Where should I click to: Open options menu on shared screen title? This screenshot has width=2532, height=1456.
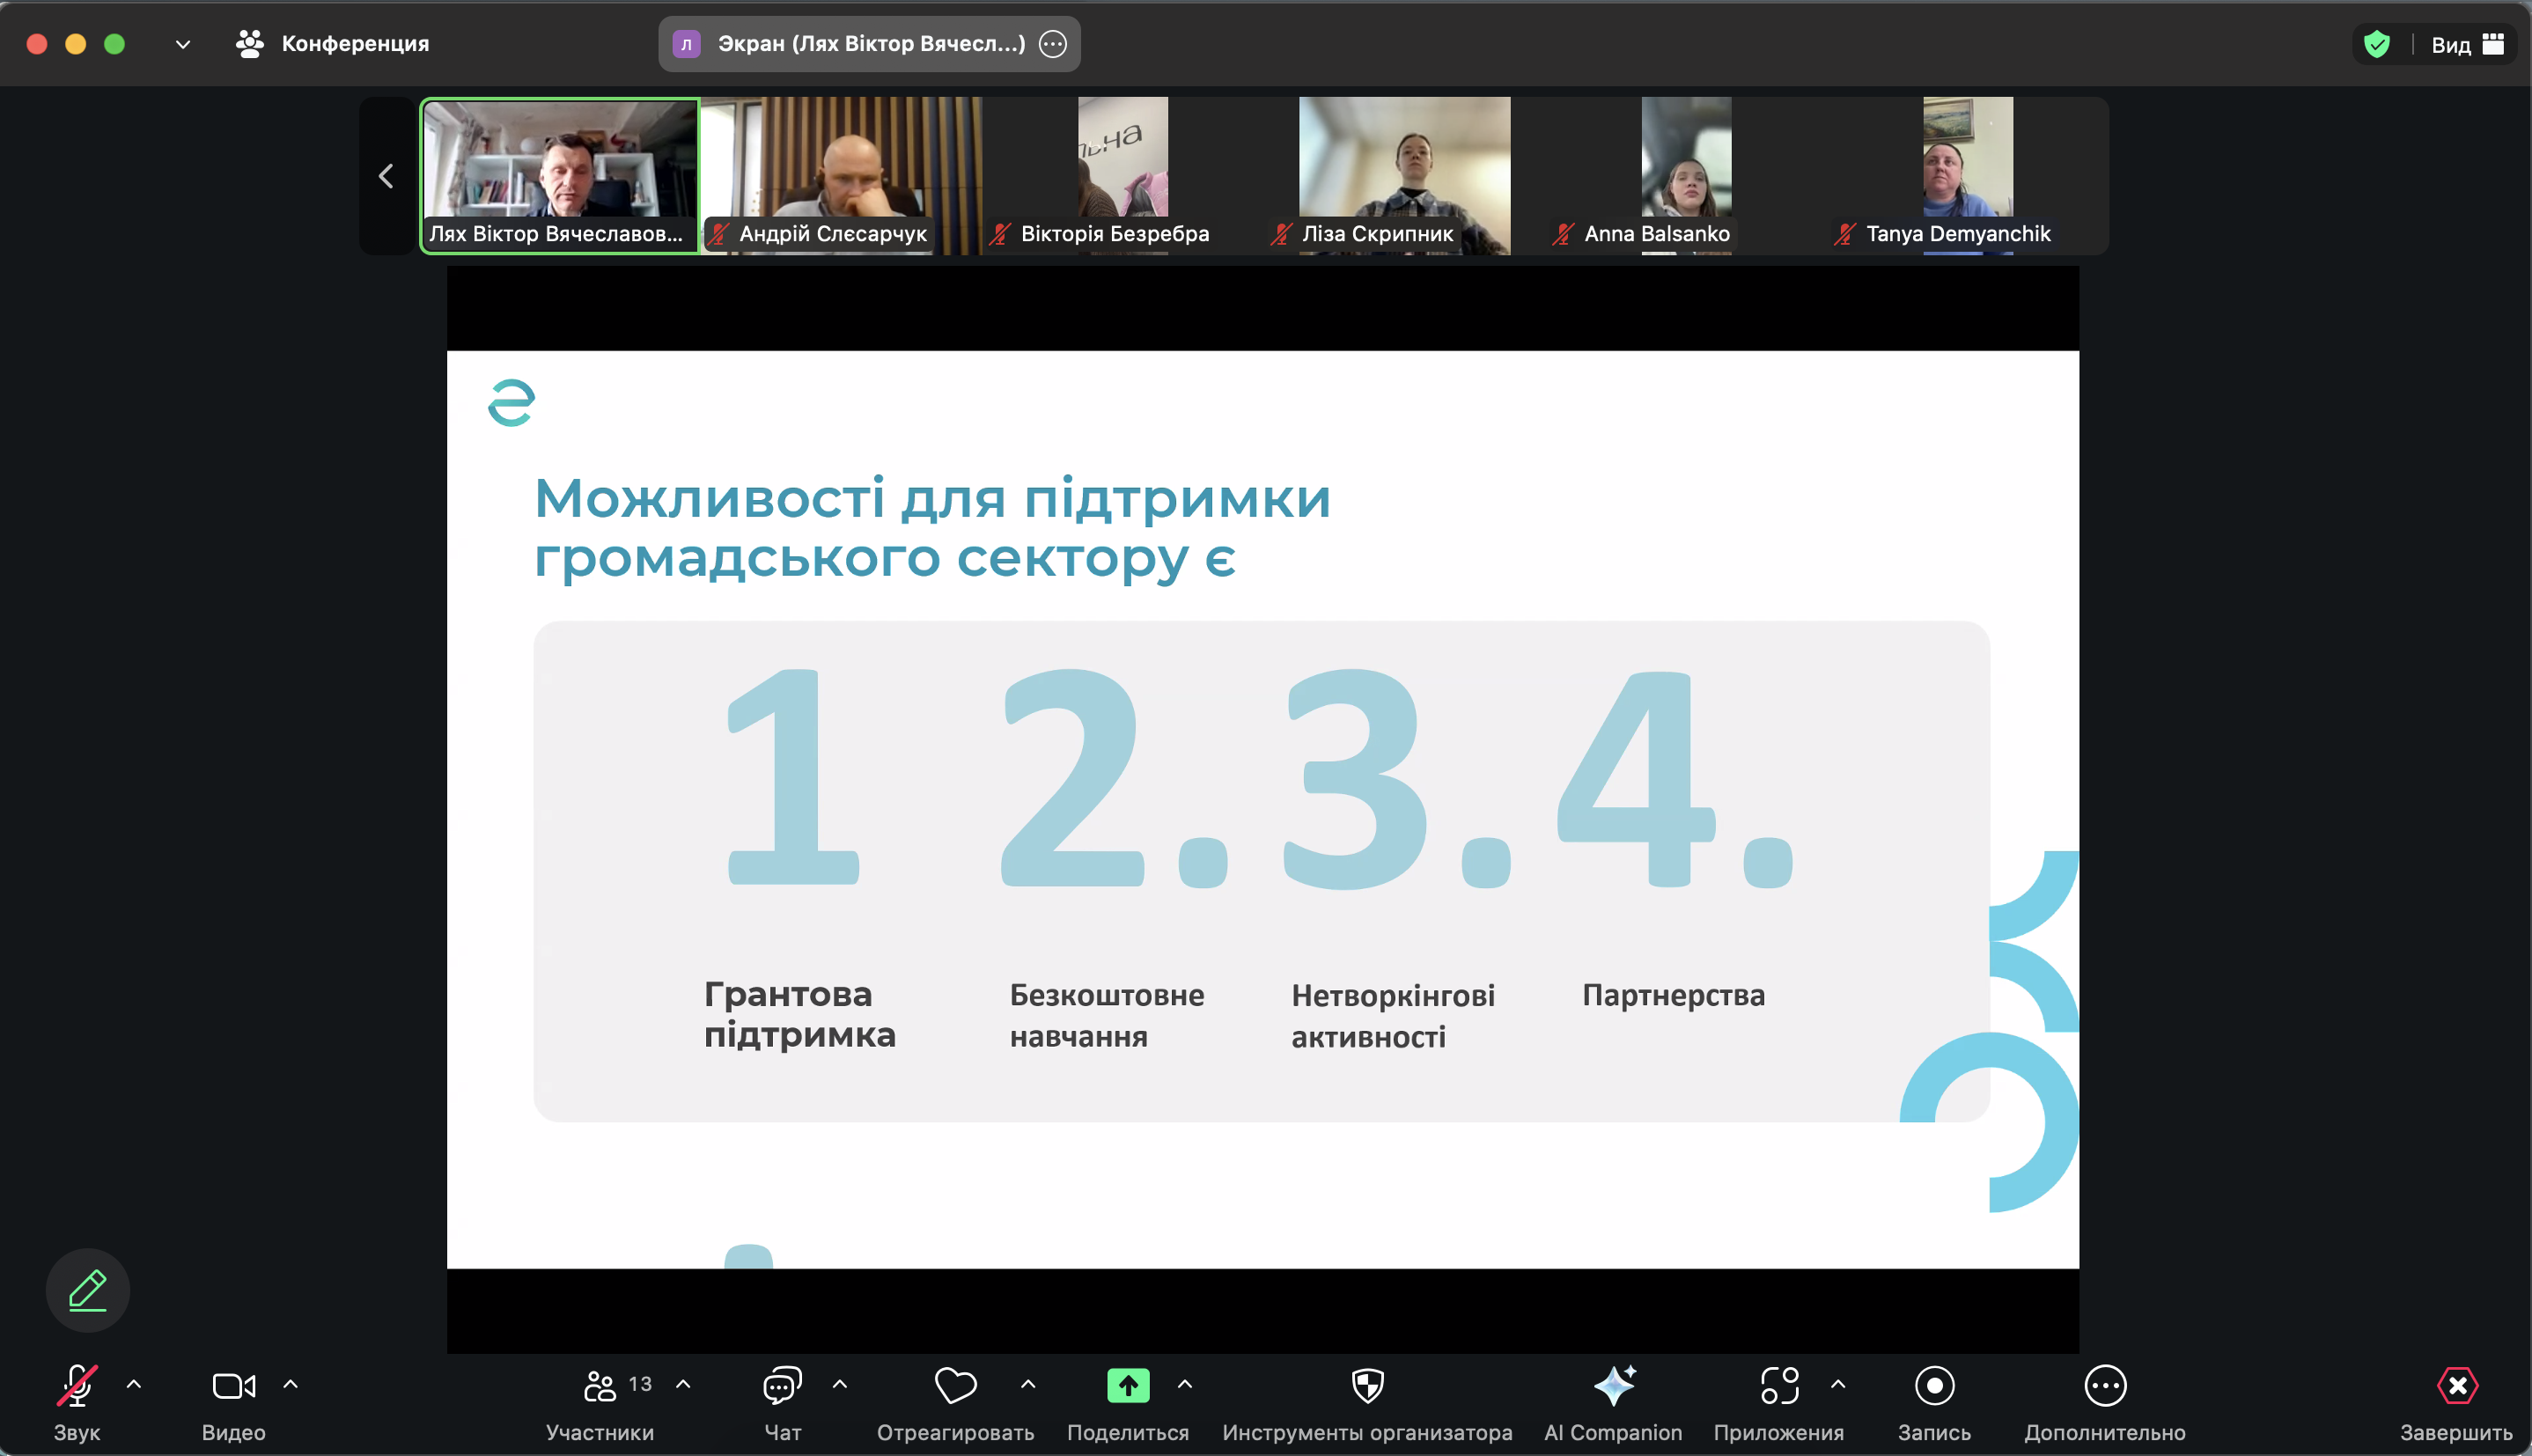(x=1052, y=44)
